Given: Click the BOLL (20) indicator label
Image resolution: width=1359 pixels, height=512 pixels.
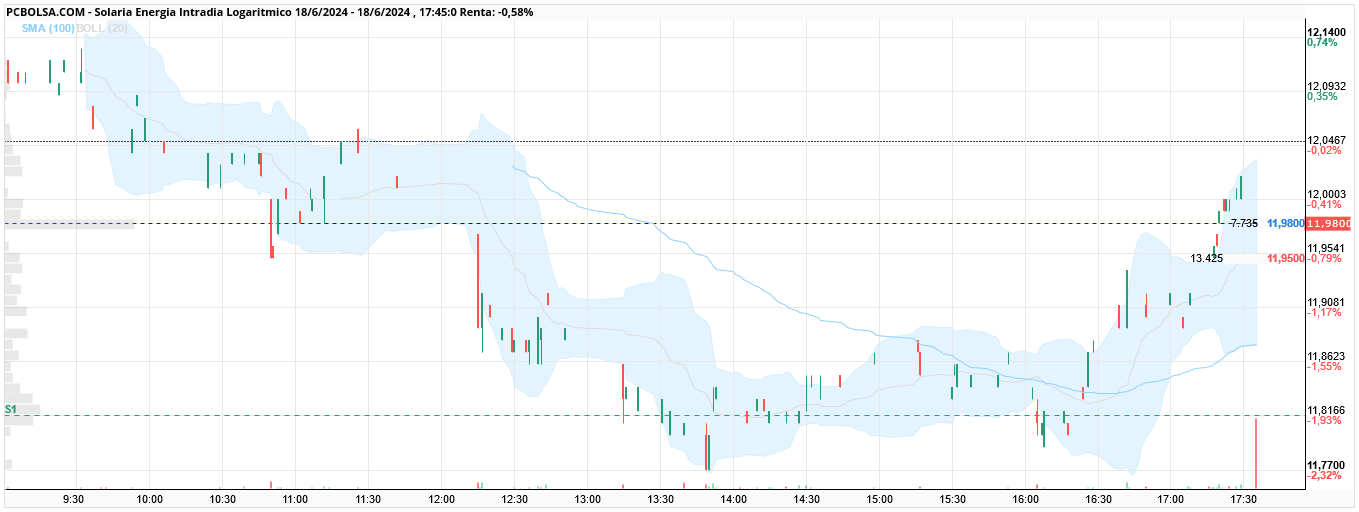Looking at the screenshot, I should (x=101, y=29).
